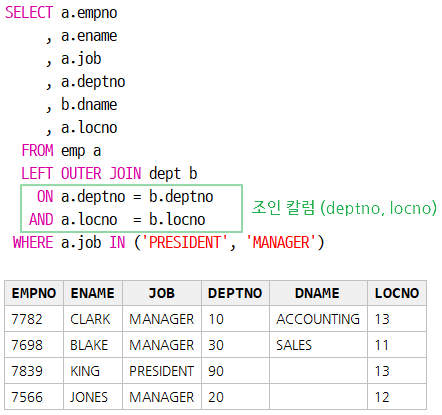Click locno value 11 in BLAKE row
This screenshot has height=415, width=442.
pyautogui.click(x=397, y=345)
